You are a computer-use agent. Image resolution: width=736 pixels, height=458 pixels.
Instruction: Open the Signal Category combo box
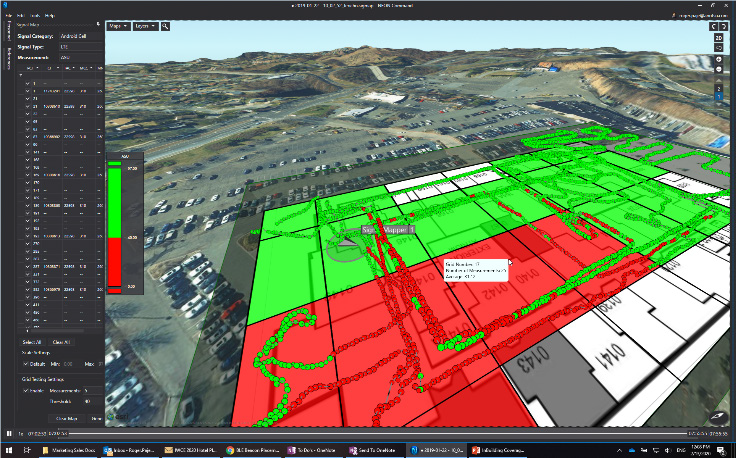81,36
